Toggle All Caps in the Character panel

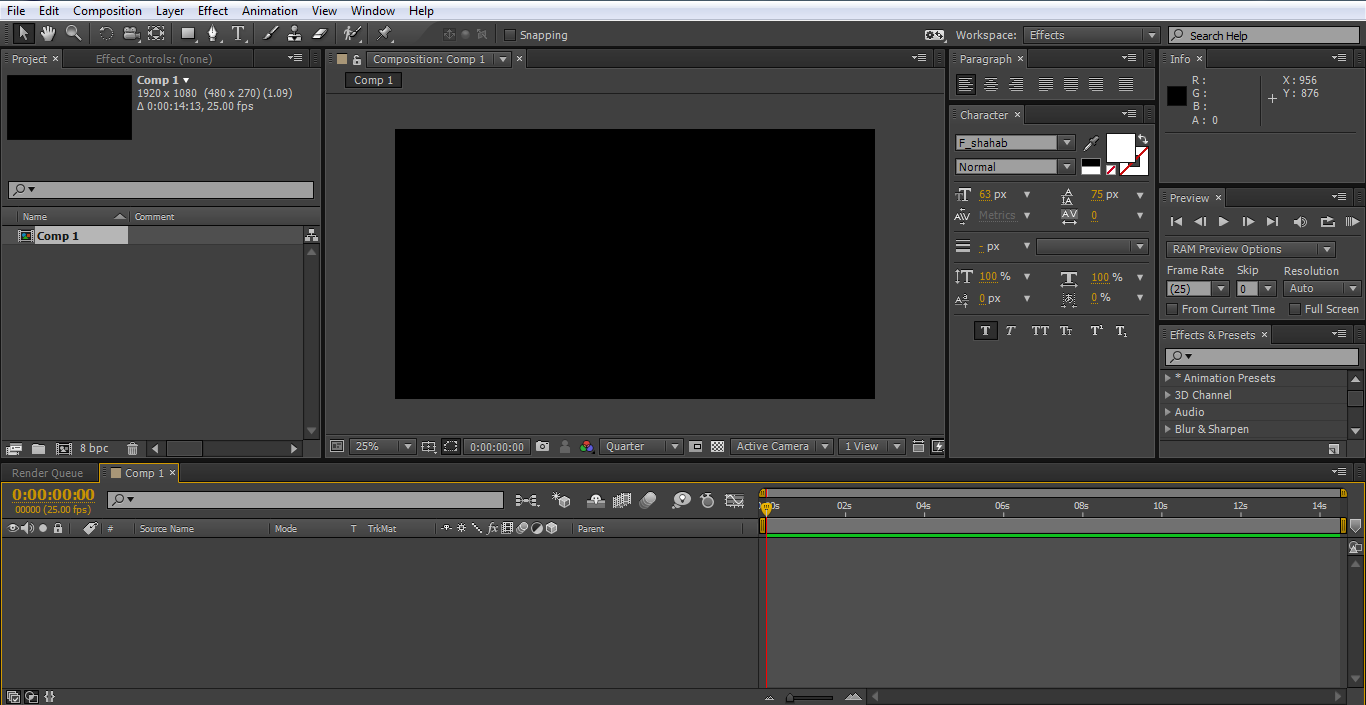tap(1040, 331)
